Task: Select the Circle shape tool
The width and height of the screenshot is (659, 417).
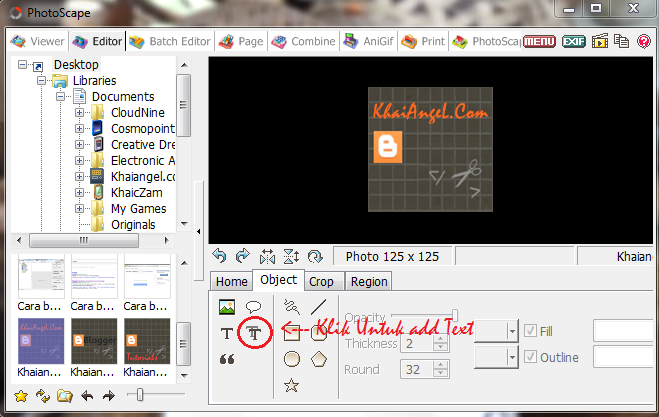Action: pos(292,359)
